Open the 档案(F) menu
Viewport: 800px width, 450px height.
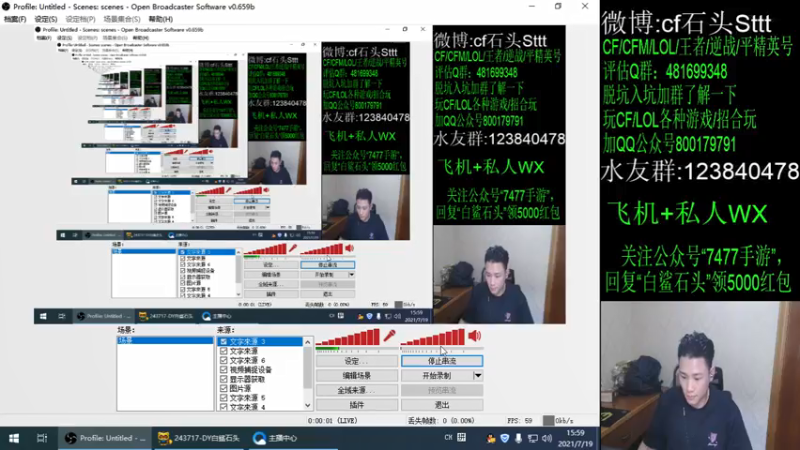[x=15, y=19]
